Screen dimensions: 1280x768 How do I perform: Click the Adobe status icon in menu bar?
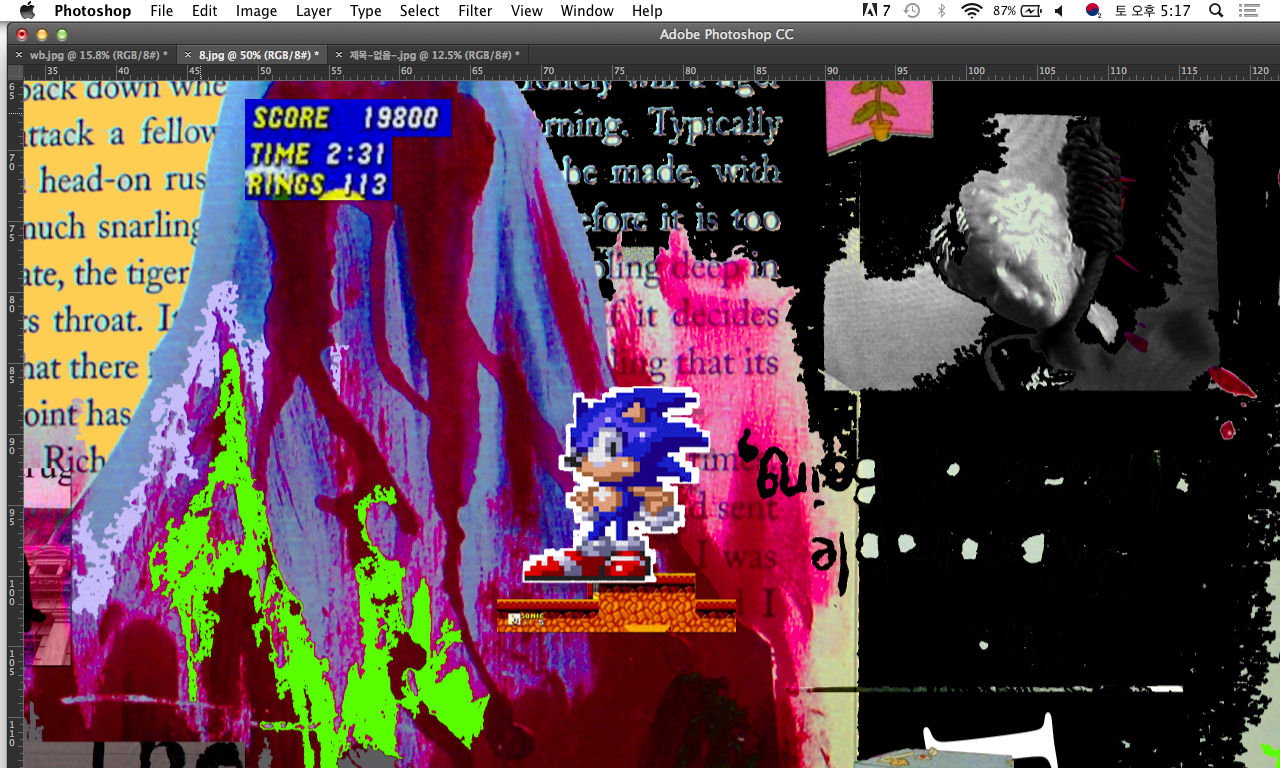[876, 11]
